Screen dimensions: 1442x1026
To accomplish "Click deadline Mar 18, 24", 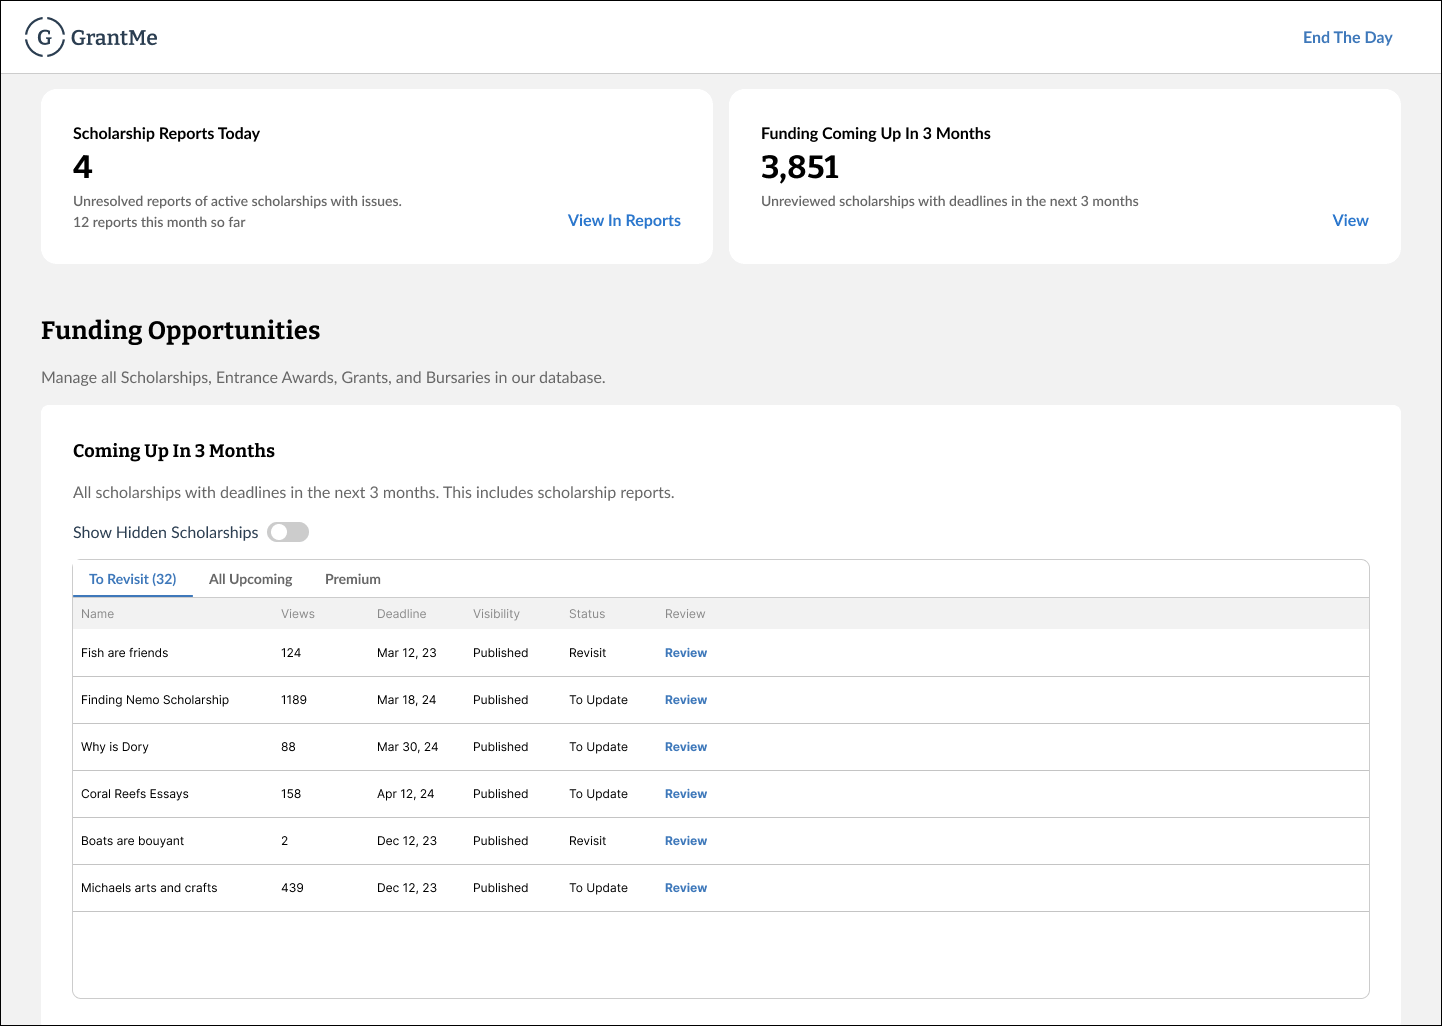I will click(x=406, y=700).
